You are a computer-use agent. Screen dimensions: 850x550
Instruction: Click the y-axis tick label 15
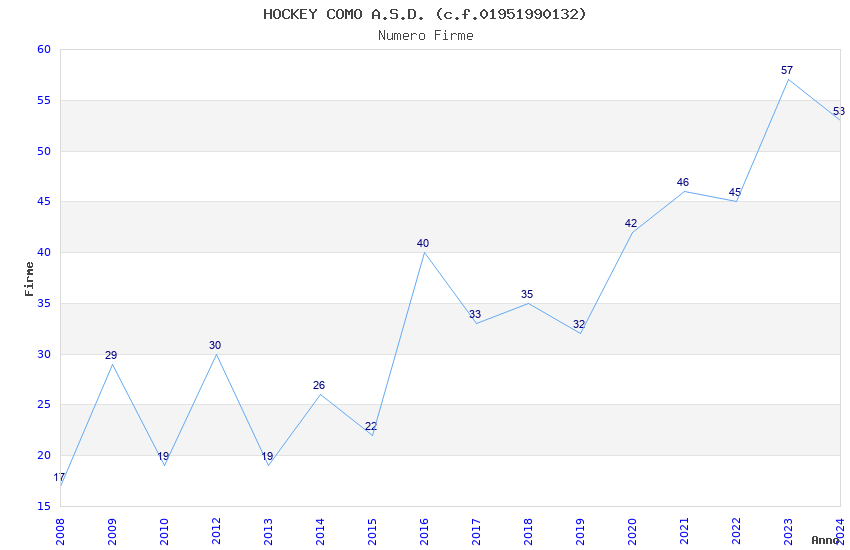coord(44,507)
